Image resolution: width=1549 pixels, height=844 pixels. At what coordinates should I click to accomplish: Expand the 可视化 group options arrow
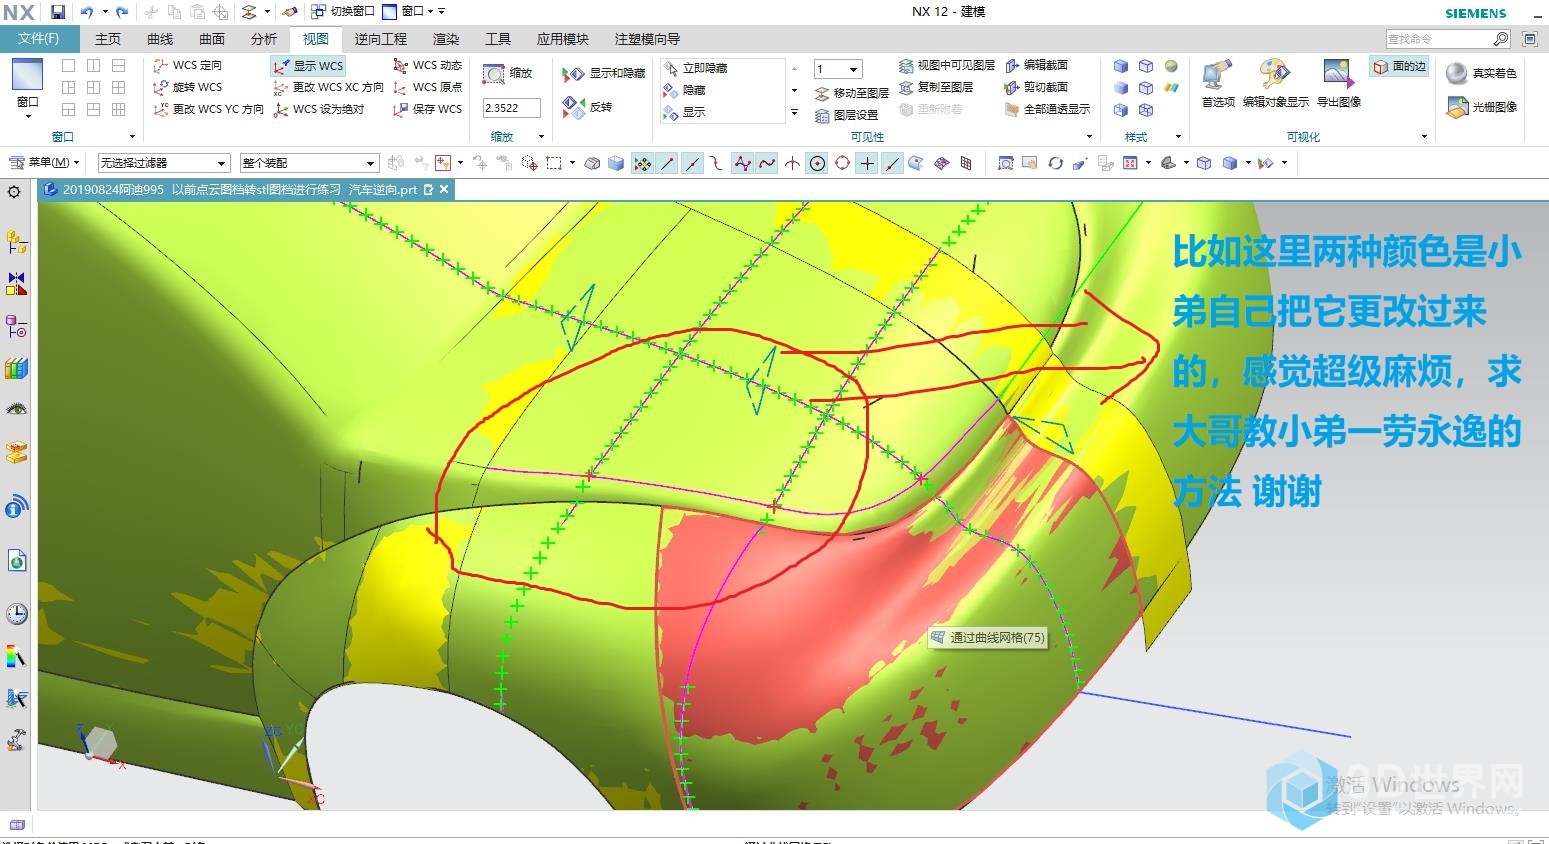[x=1425, y=137]
